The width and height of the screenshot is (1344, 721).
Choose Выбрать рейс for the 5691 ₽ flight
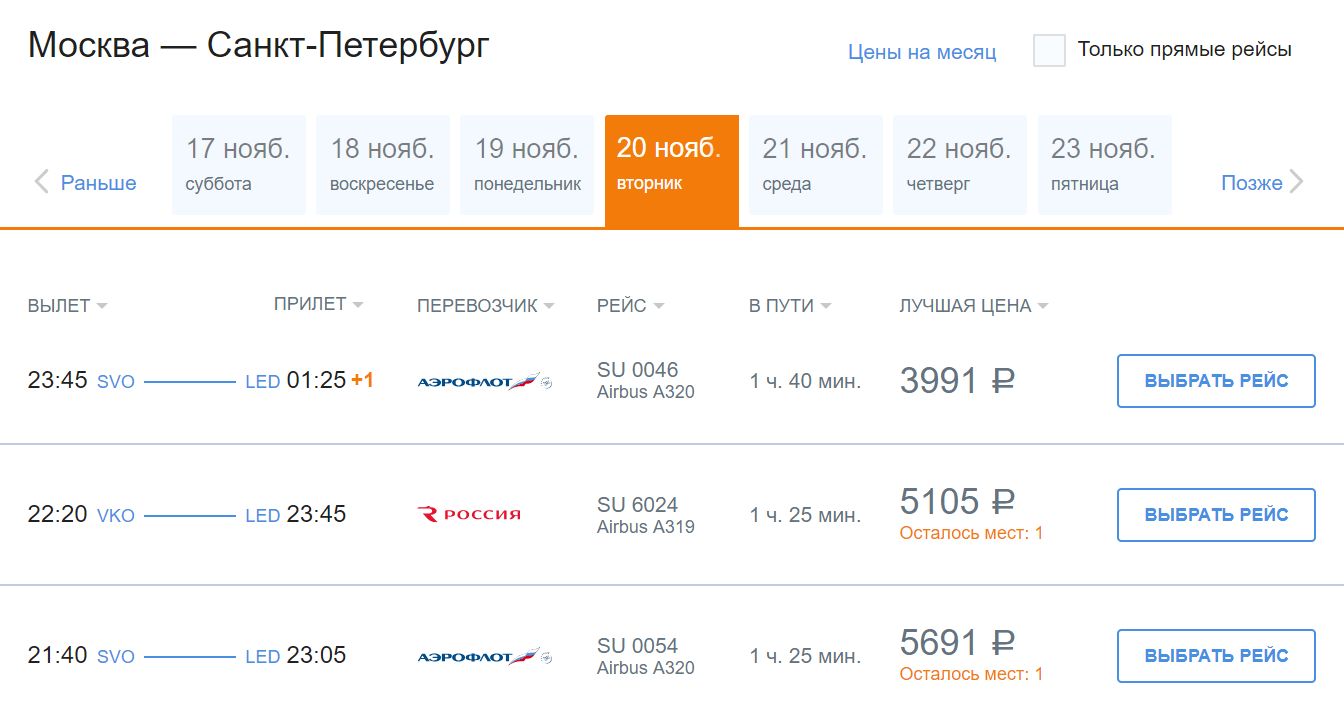[x=1215, y=656]
